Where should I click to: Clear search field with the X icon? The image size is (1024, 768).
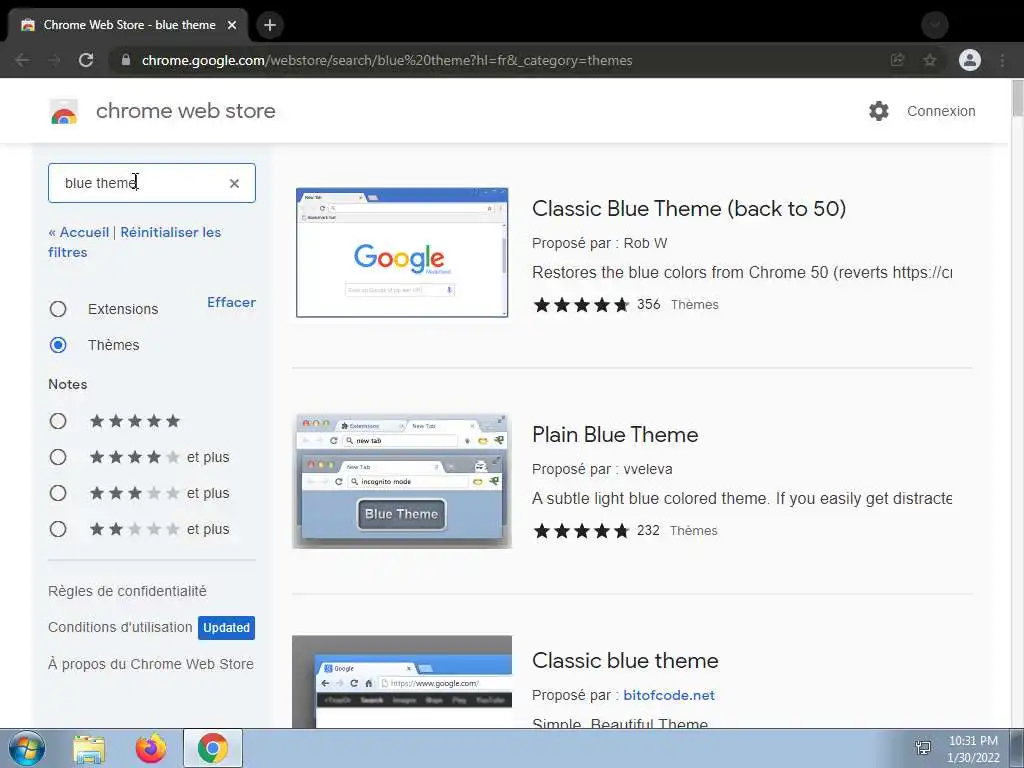(x=234, y=184)
